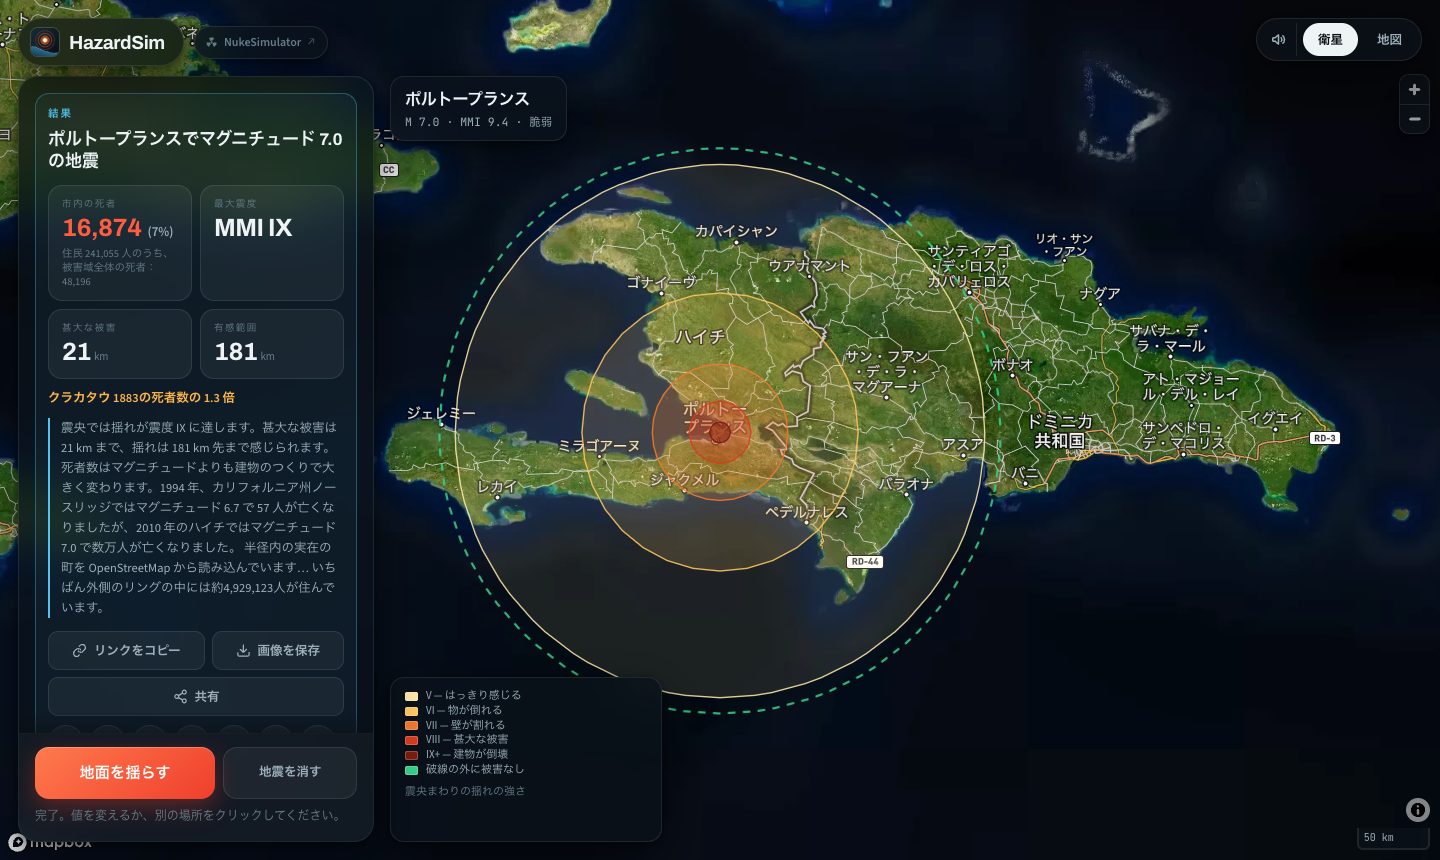Open the map info icon
The image size is (1440, 860).
(1417, 810)
